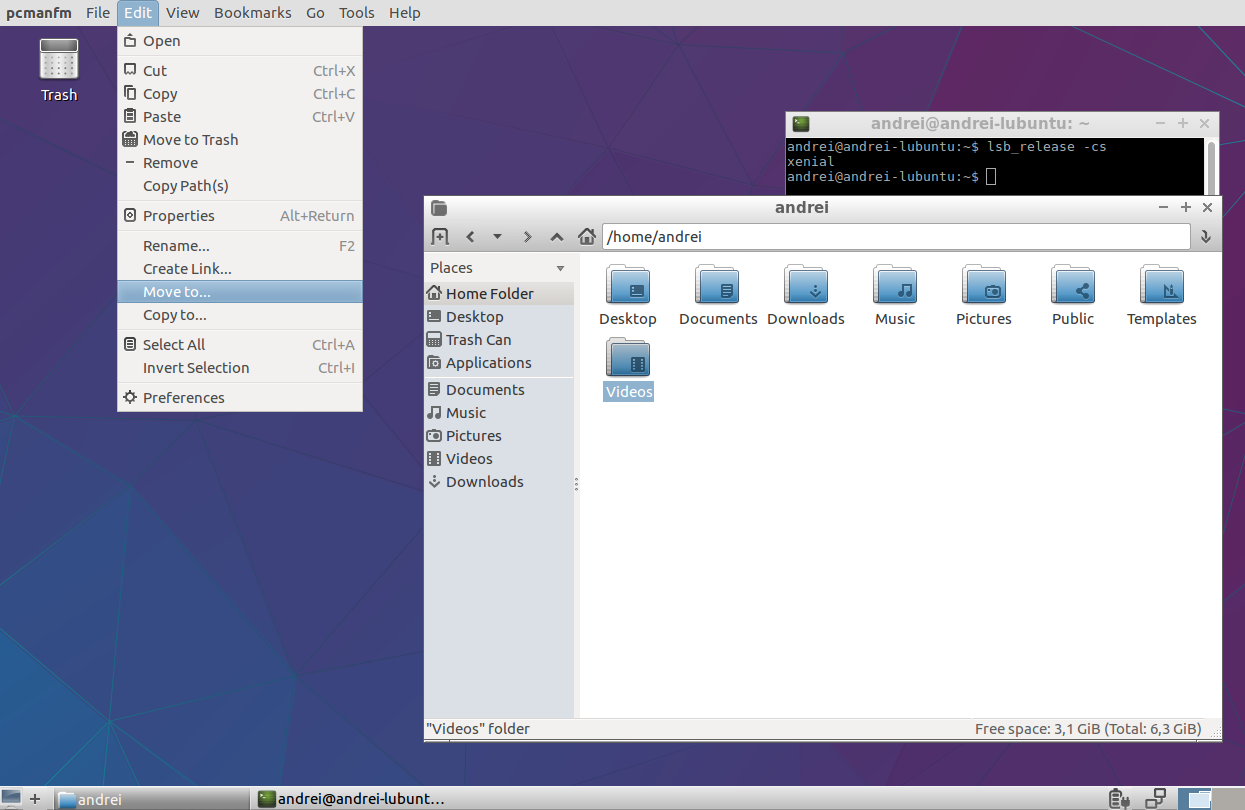Click the Home toolbar icon
The width and height of the screenshot is (1245, 810).
[x=587, y=236]
